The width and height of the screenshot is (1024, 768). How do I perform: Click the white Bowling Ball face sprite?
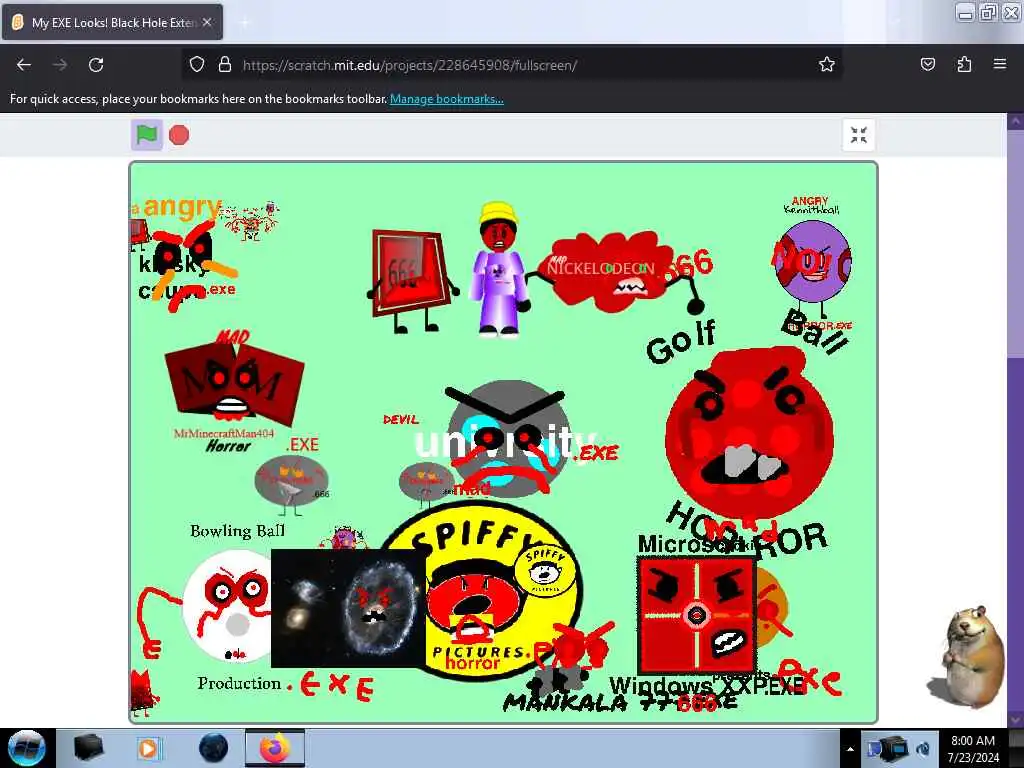coord(229,607)
